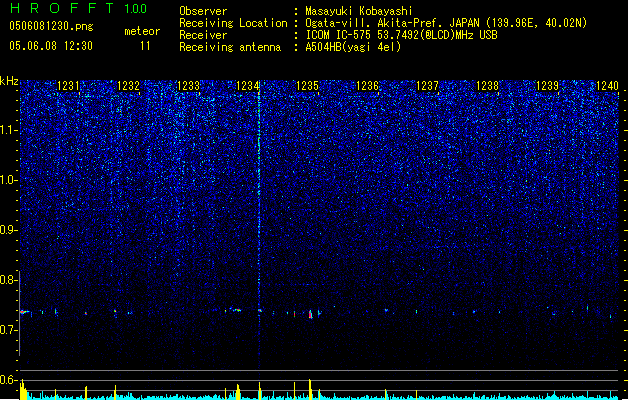Screen dimensions: 629x400
Task: Click the "Receiver" field label
Action: 203,35
